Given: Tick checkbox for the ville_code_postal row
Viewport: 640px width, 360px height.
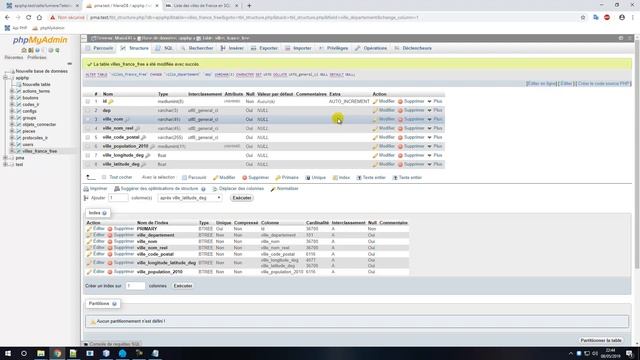Looking at the screenshot, I should pos(88,137).
